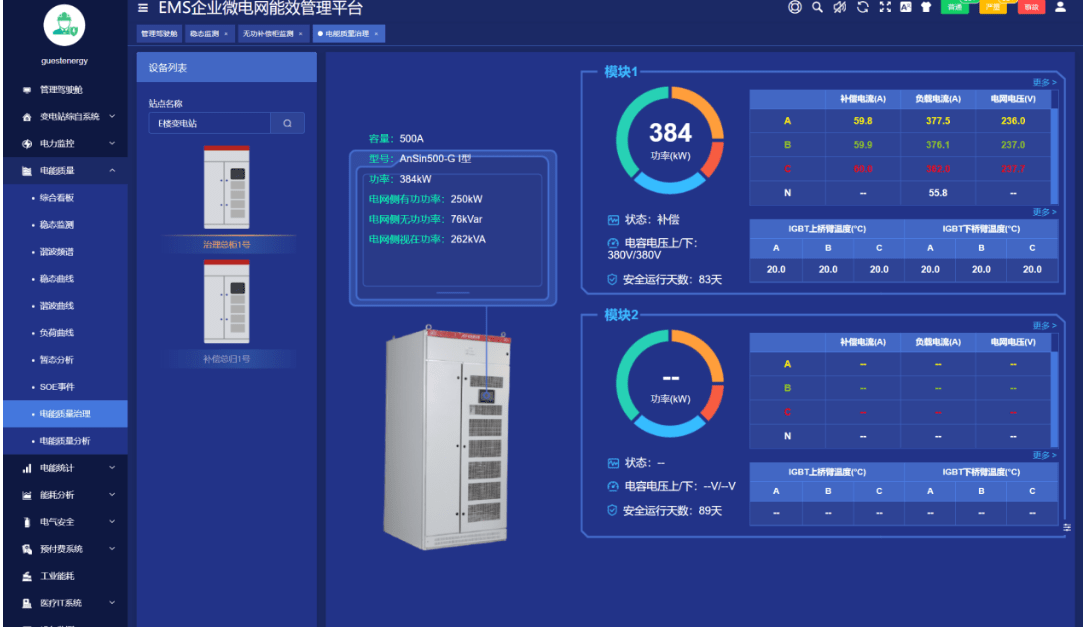Image resolution: width=1087 pixels, height=630 pixels.
Task: Open the theme skin shirt icon
Action: click(x=926, y=8)
